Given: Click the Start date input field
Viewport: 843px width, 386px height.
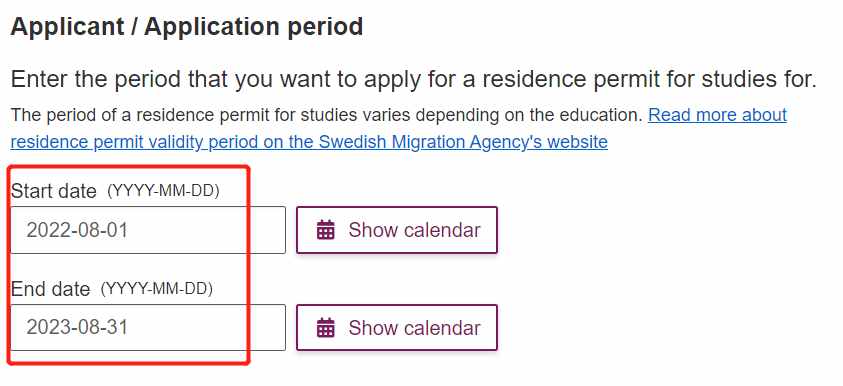Looking at the screenshot, I should coord(148,230).
